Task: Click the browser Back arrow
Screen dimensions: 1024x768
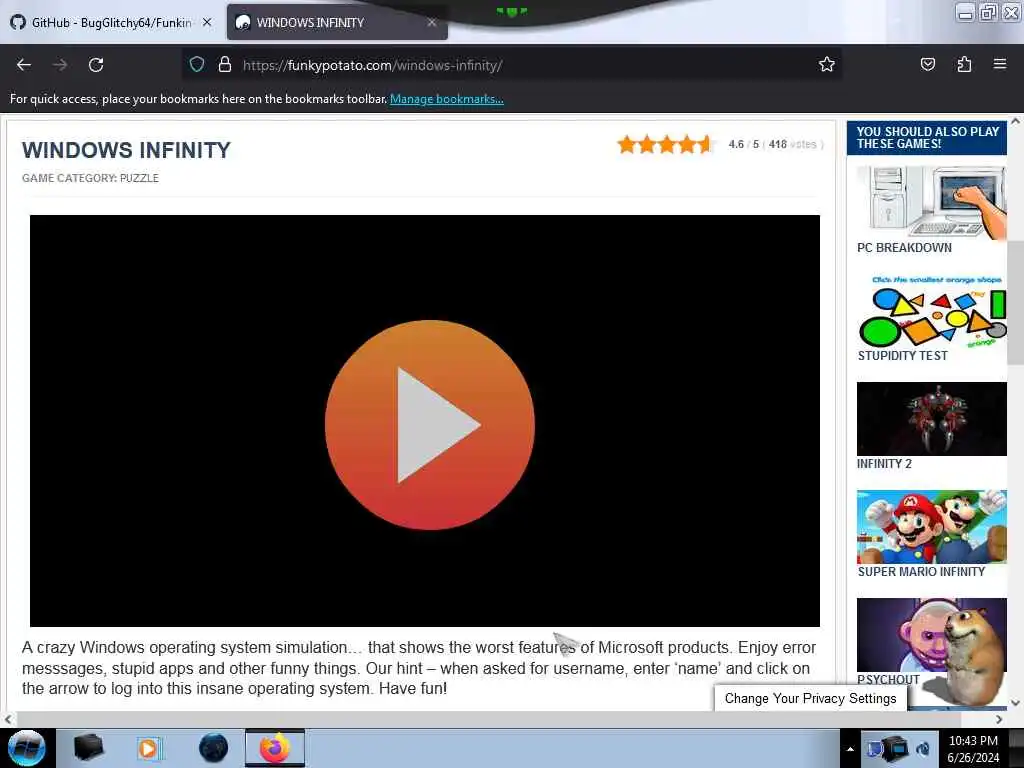Action: pos(24,65)
